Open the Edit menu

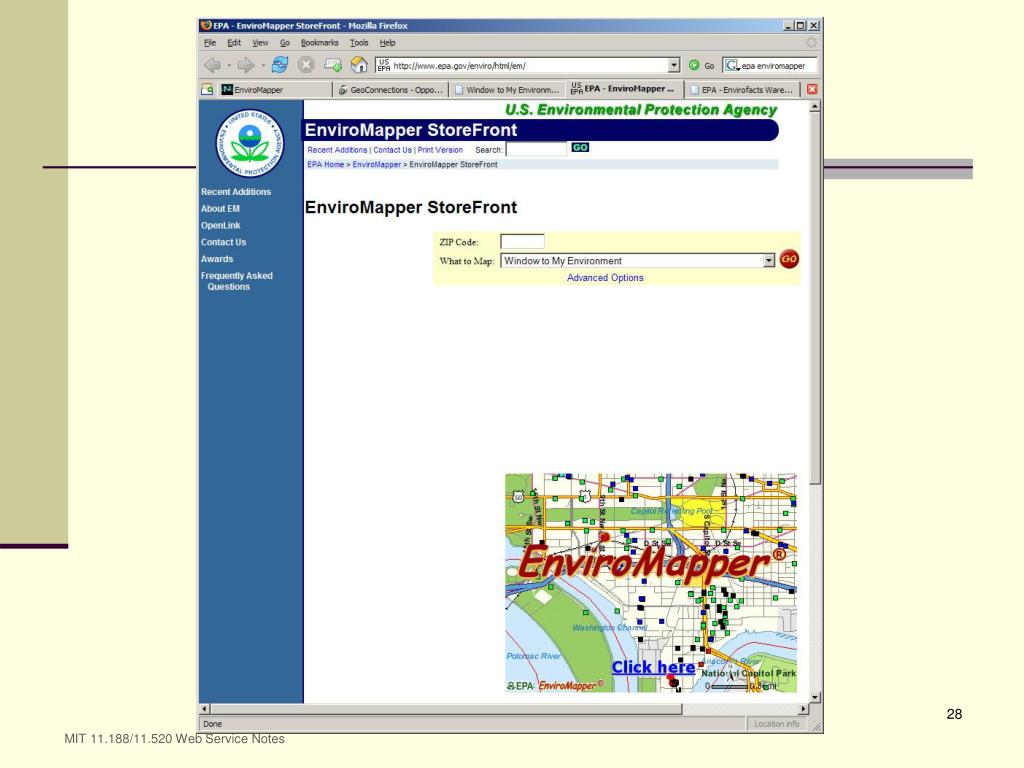234,43
